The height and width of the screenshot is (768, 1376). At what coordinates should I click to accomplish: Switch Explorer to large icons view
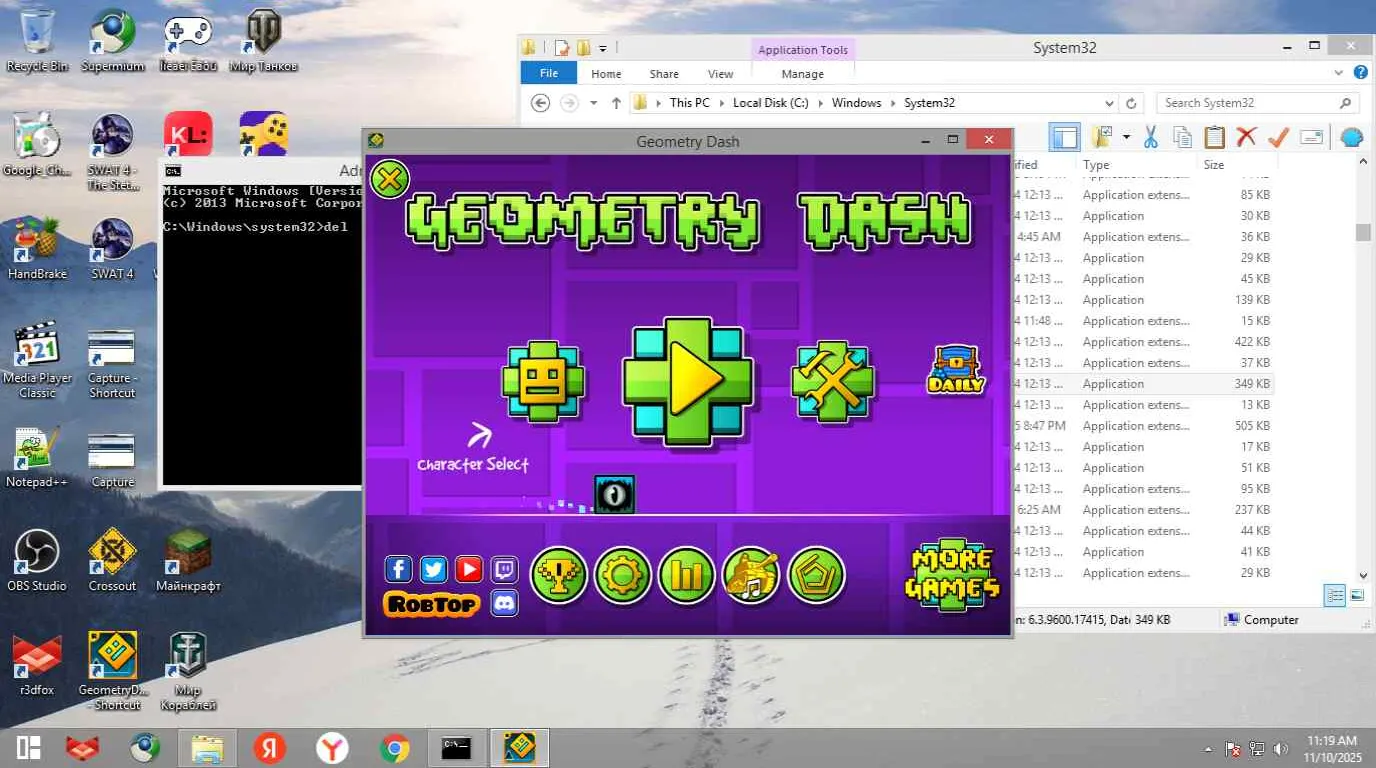click(x=1357, y=596)
